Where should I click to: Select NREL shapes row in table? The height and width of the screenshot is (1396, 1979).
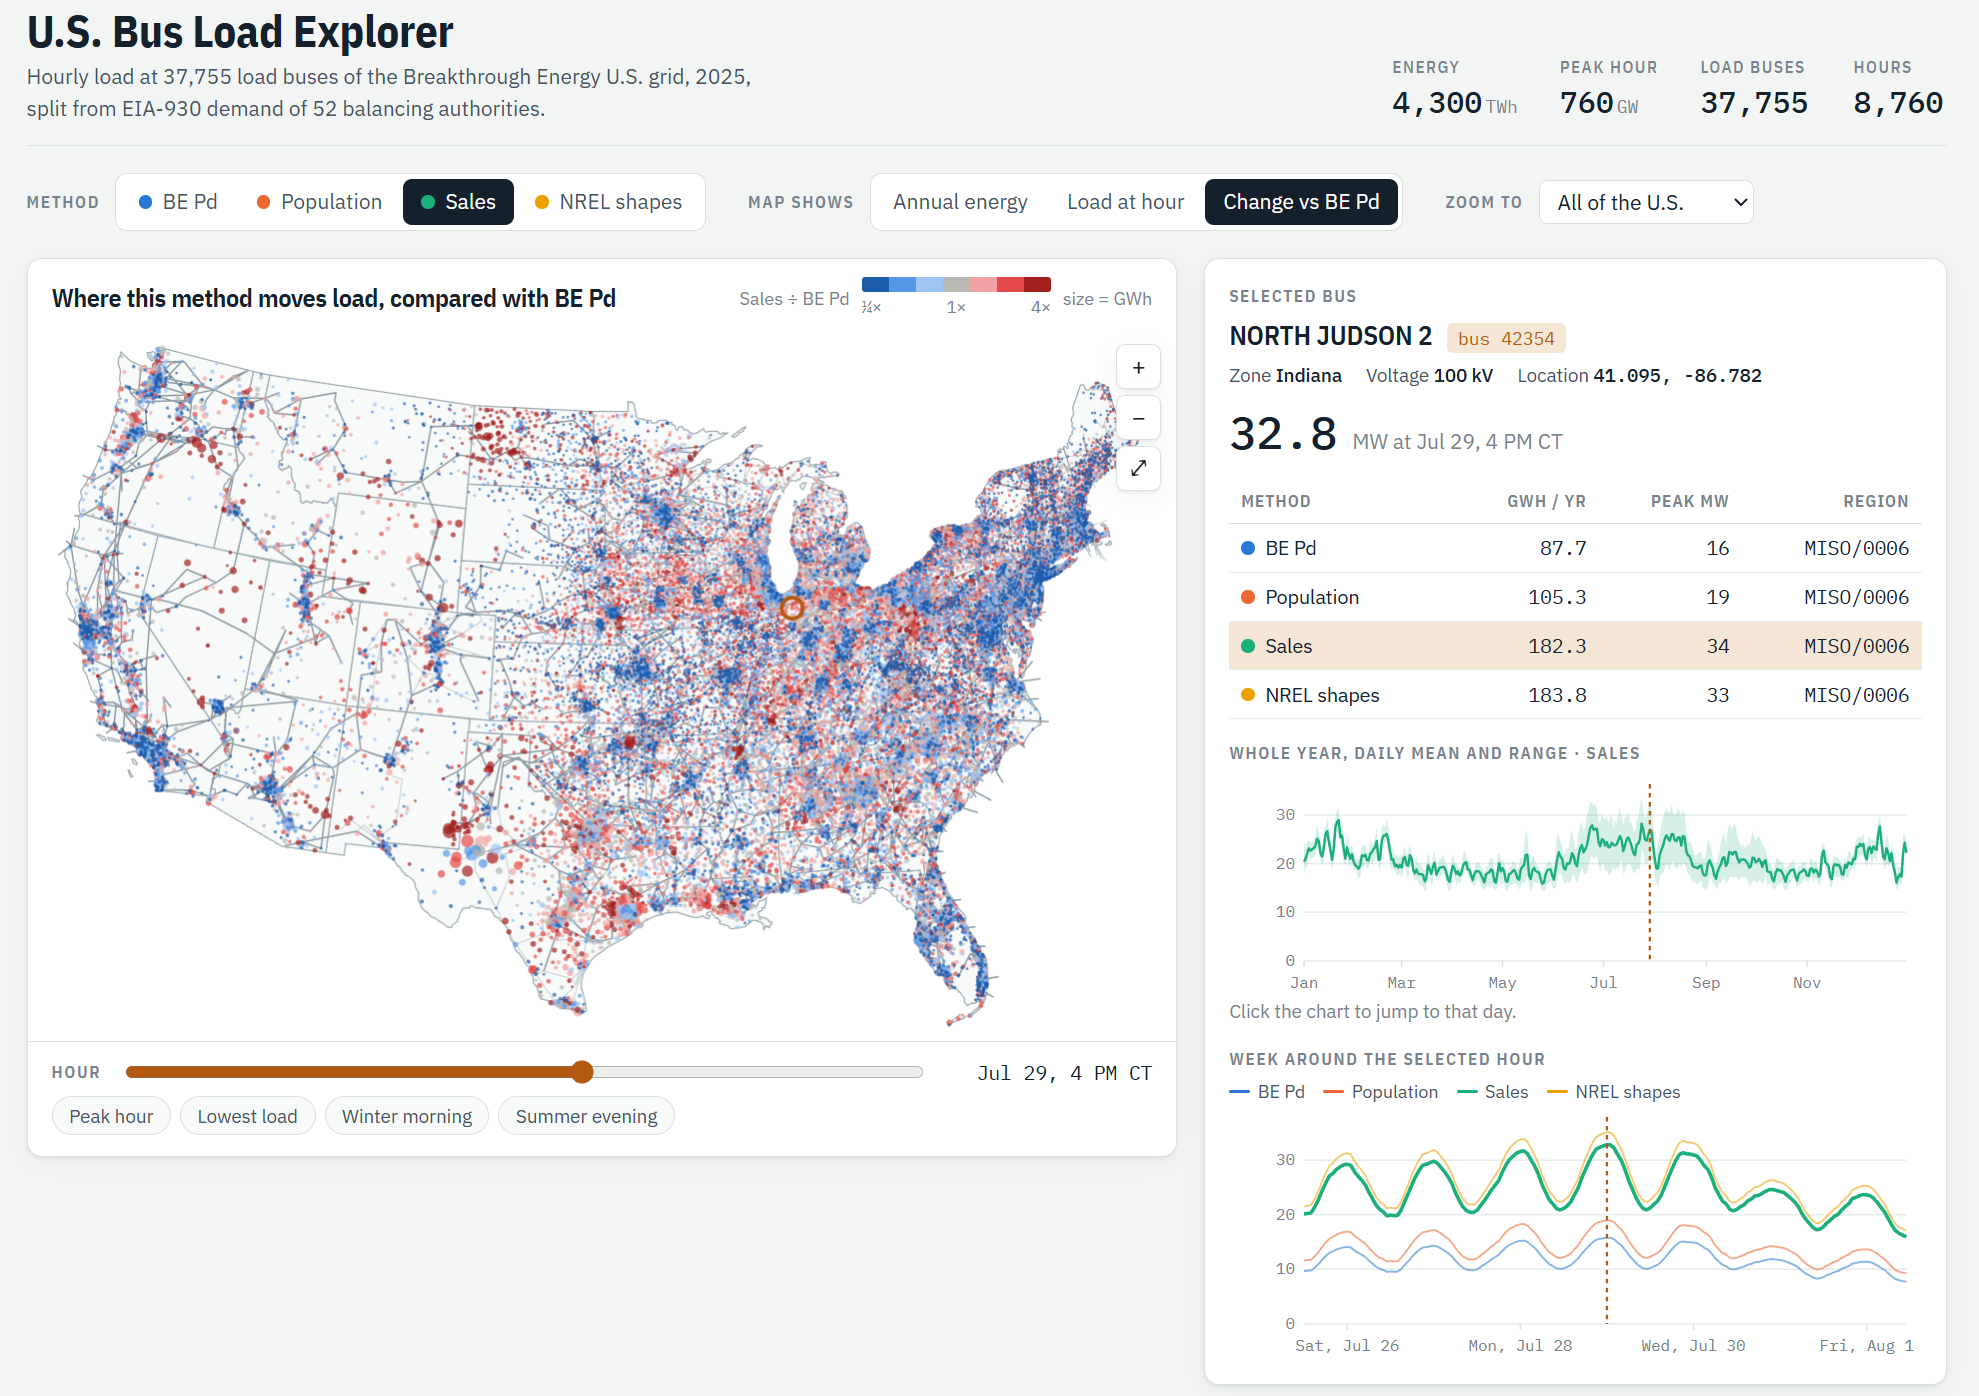click(x=1575, y=695)
